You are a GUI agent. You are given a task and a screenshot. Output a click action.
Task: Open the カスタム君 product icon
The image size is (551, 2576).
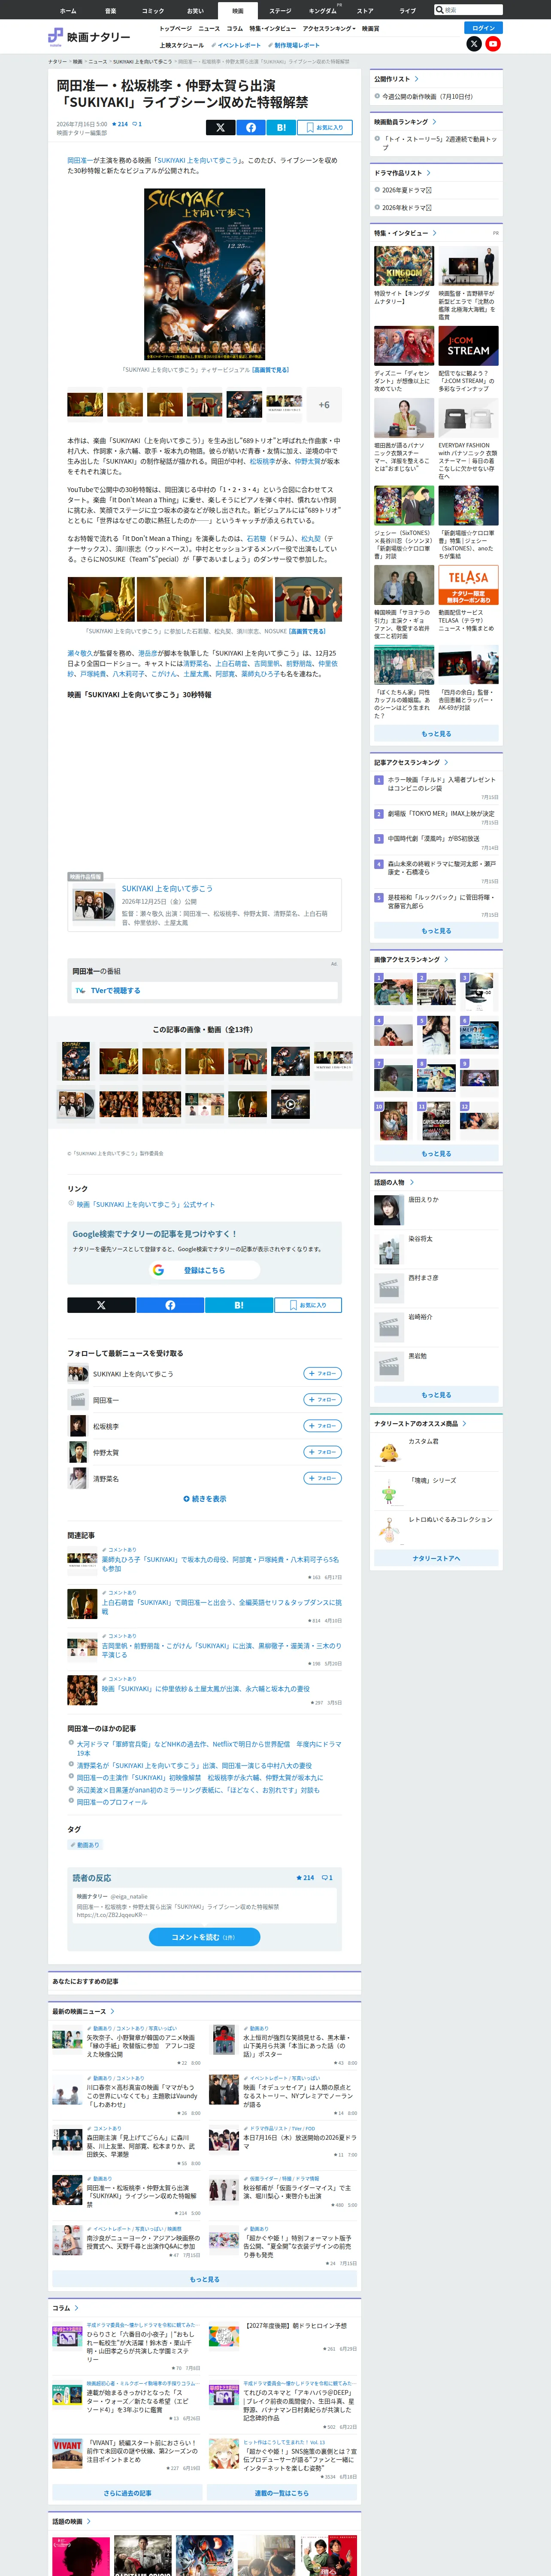(x=388, y=1451)
